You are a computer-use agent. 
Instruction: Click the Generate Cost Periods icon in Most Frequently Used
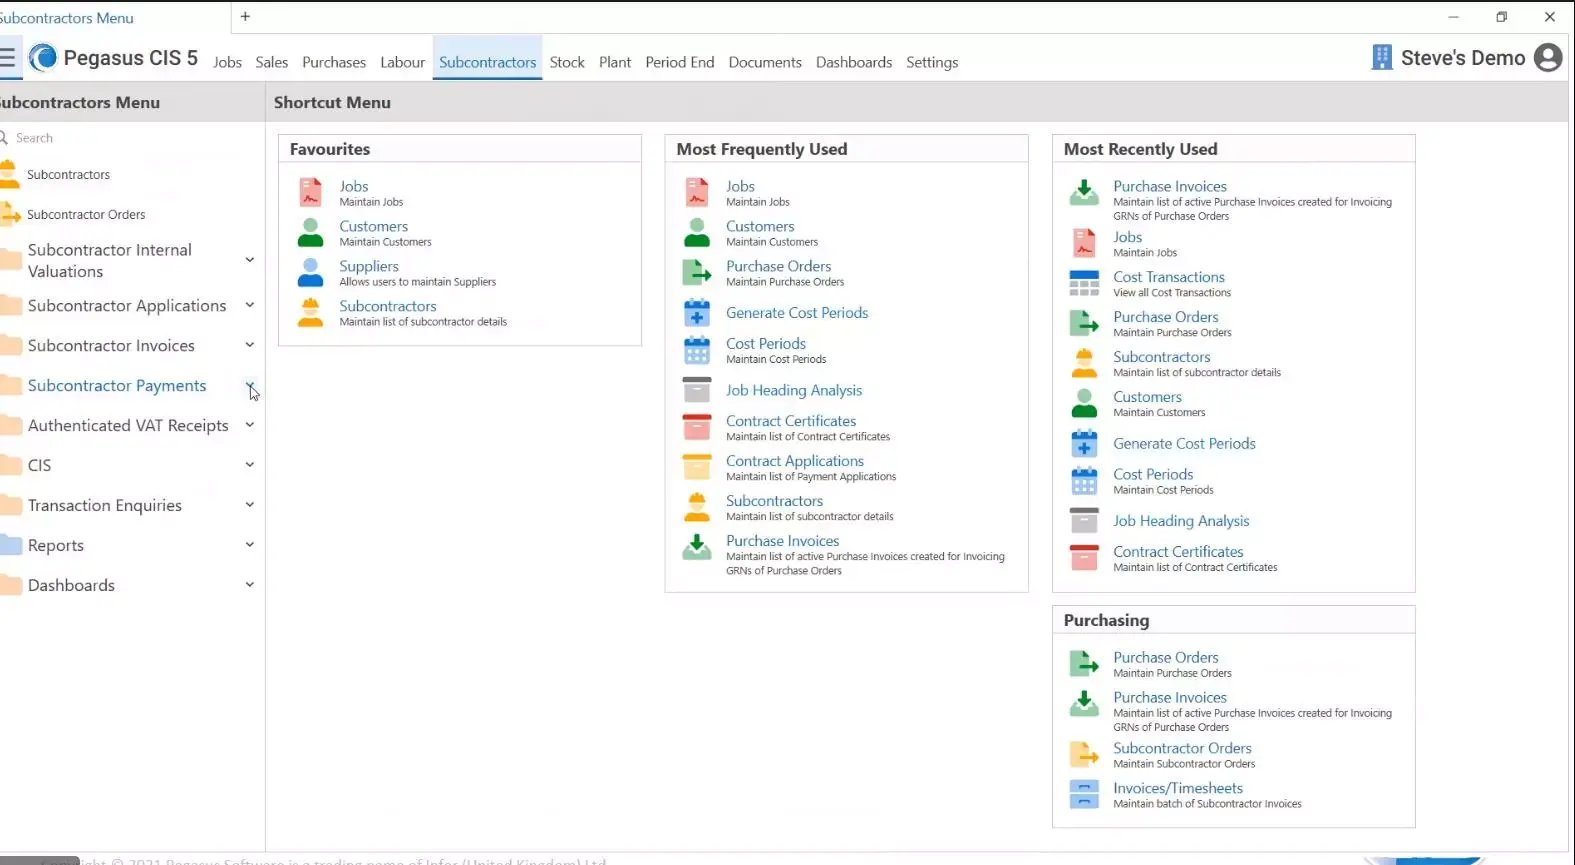click(697, 312)
